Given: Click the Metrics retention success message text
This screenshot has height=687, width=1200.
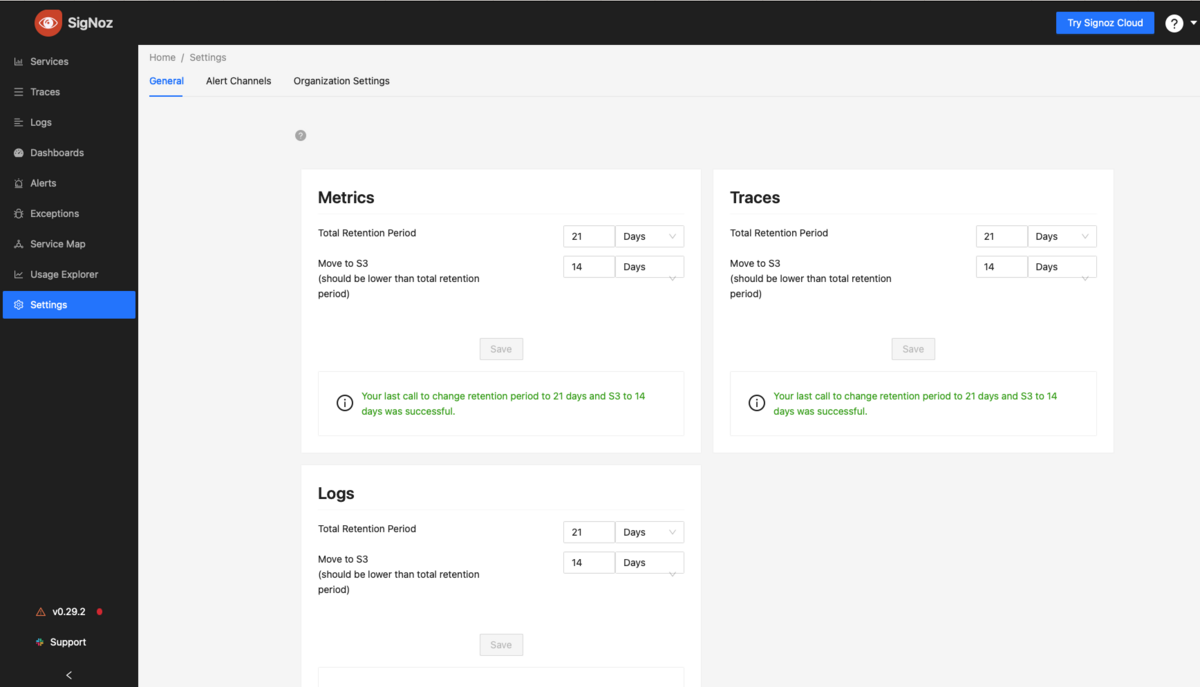Looking at the screenshot, I should point(503,404).
